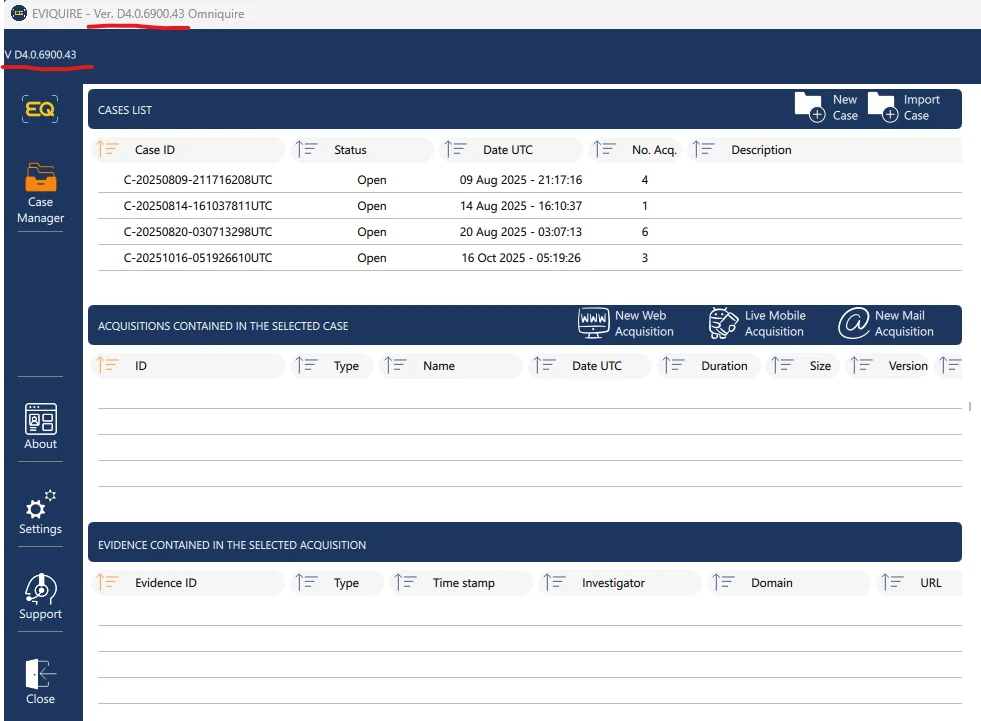Start a New Mail Acquisition

853,323
